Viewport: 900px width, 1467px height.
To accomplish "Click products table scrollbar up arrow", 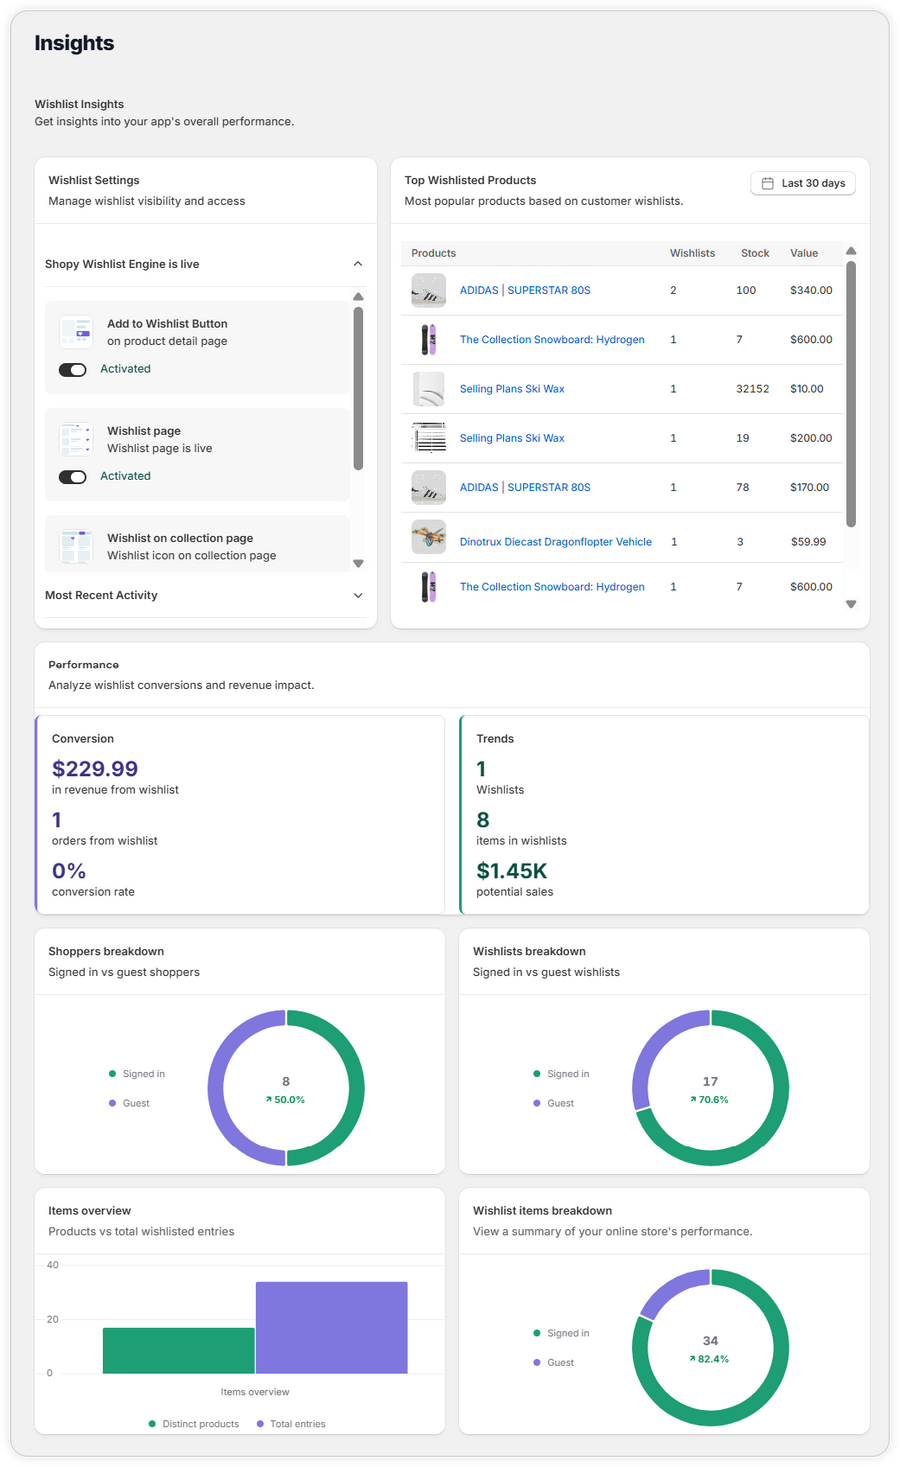I will (851, 251).
